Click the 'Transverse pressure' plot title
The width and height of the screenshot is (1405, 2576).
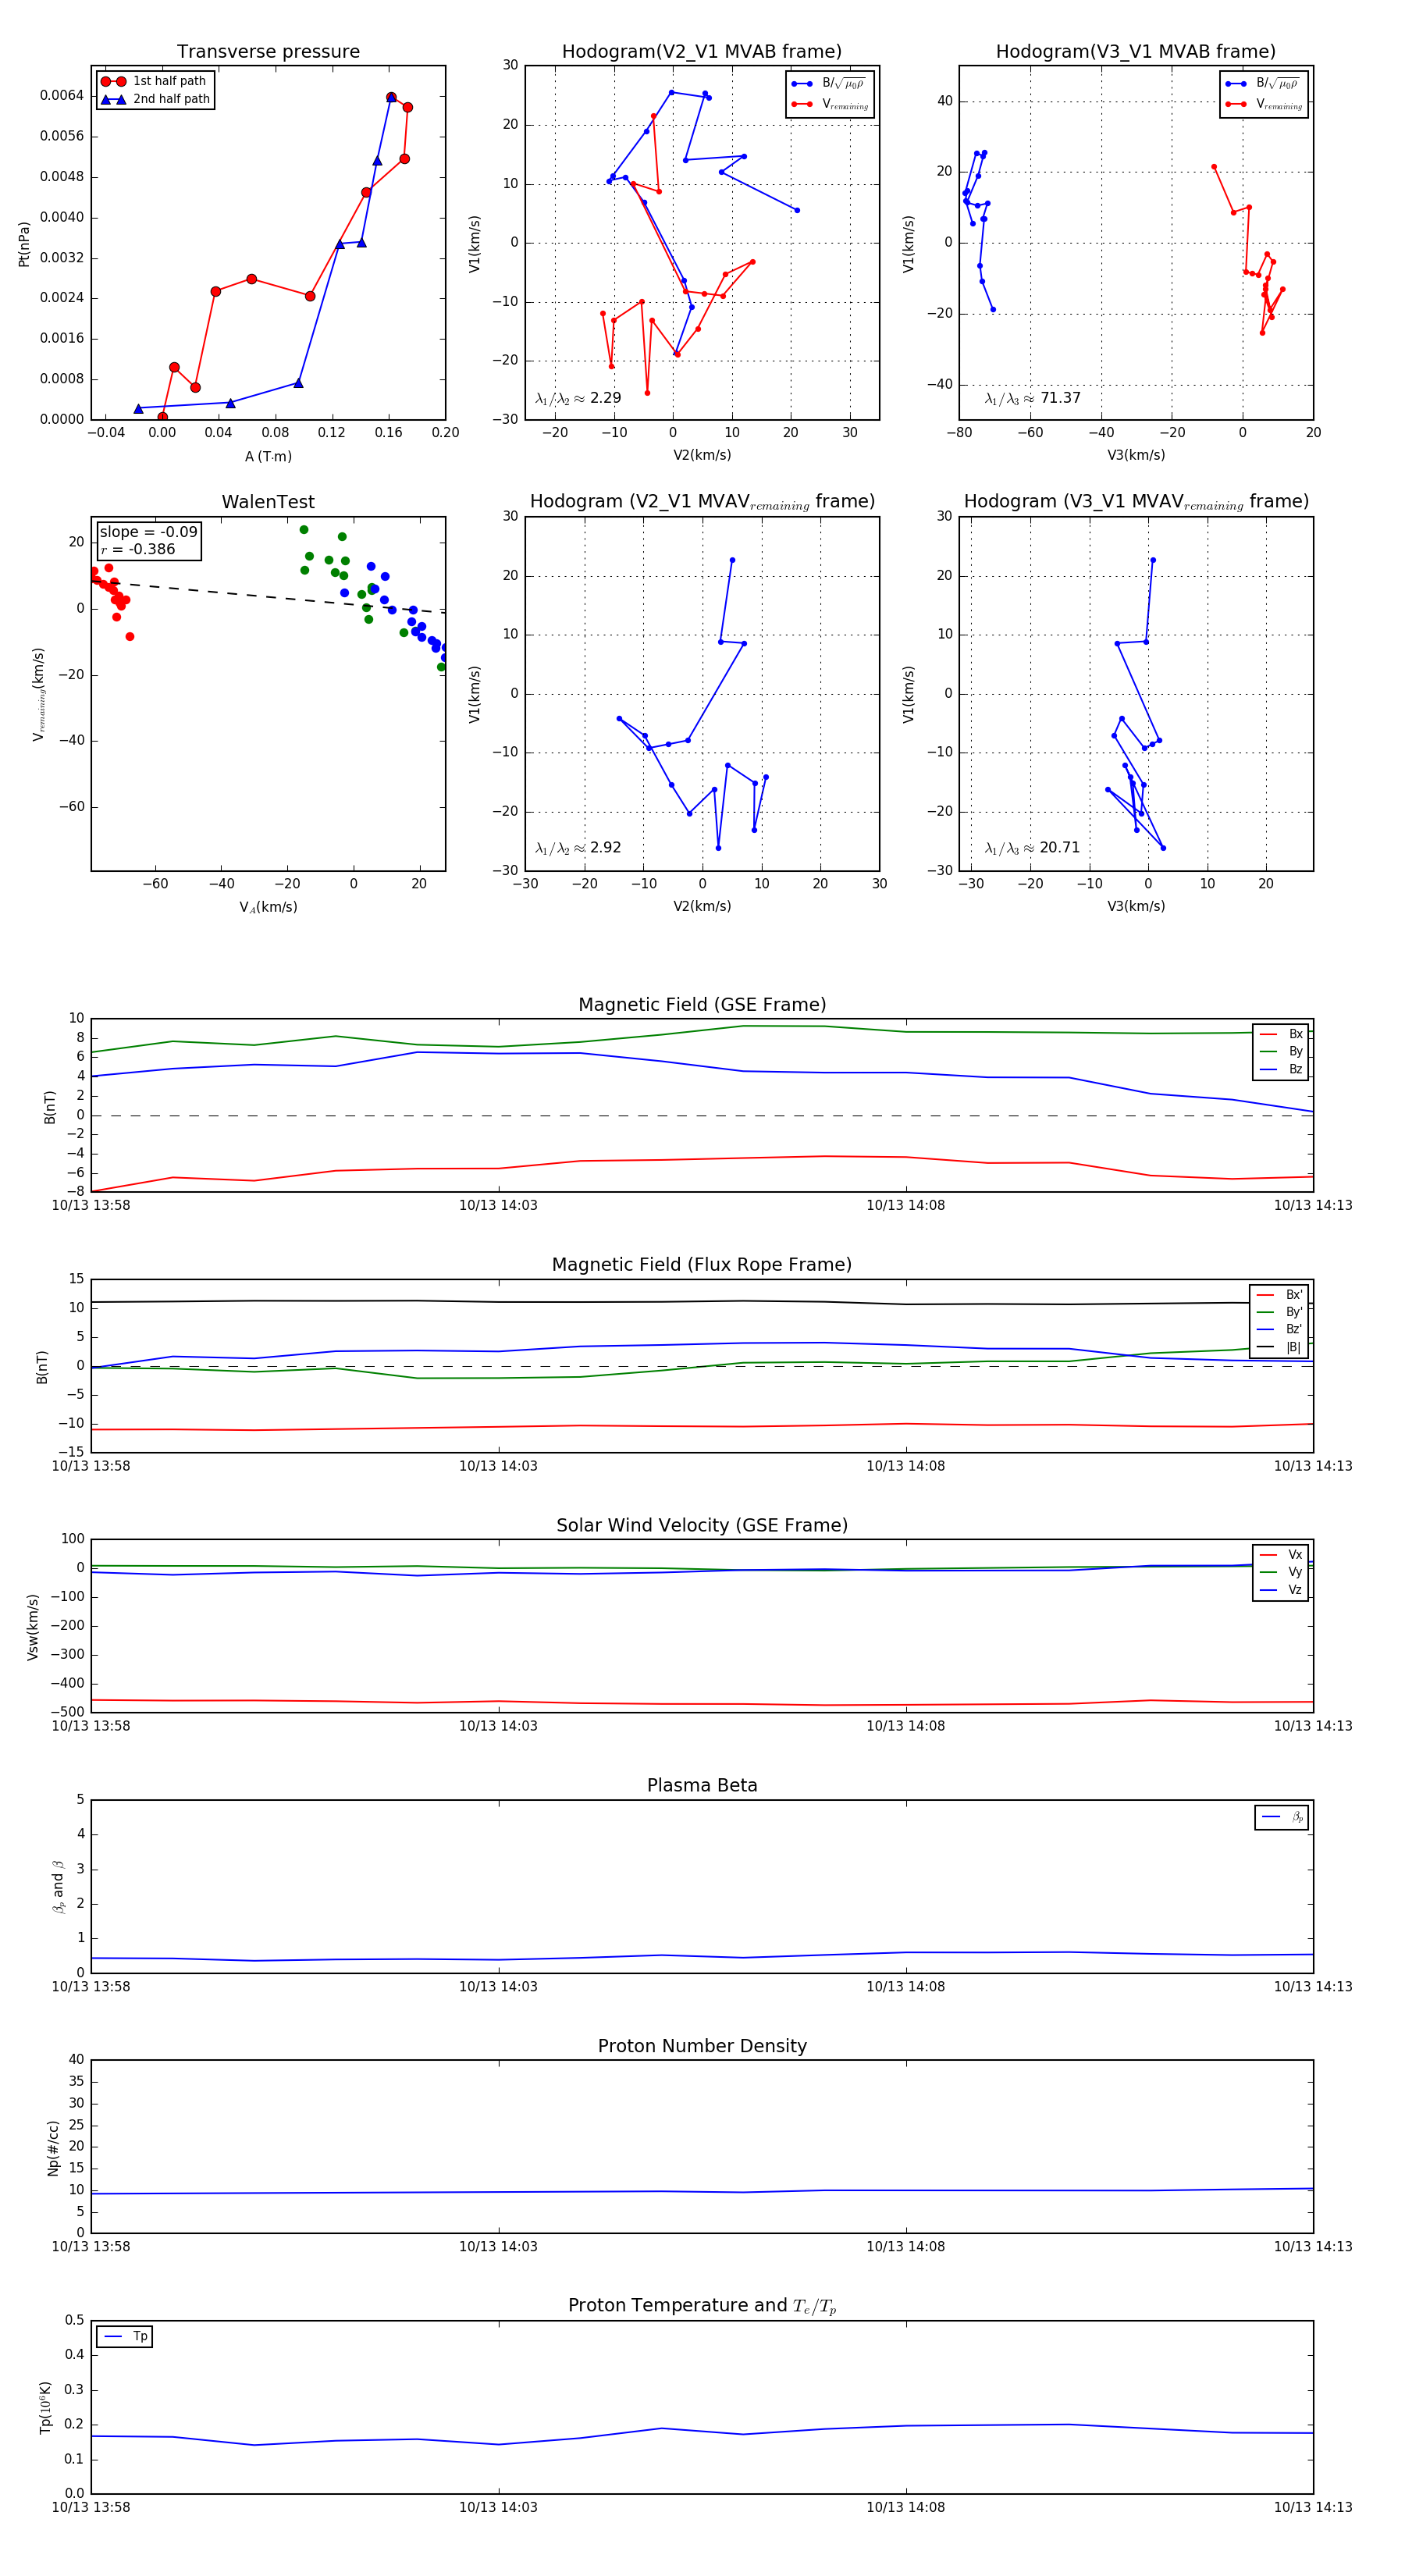[x=268, y=51]
